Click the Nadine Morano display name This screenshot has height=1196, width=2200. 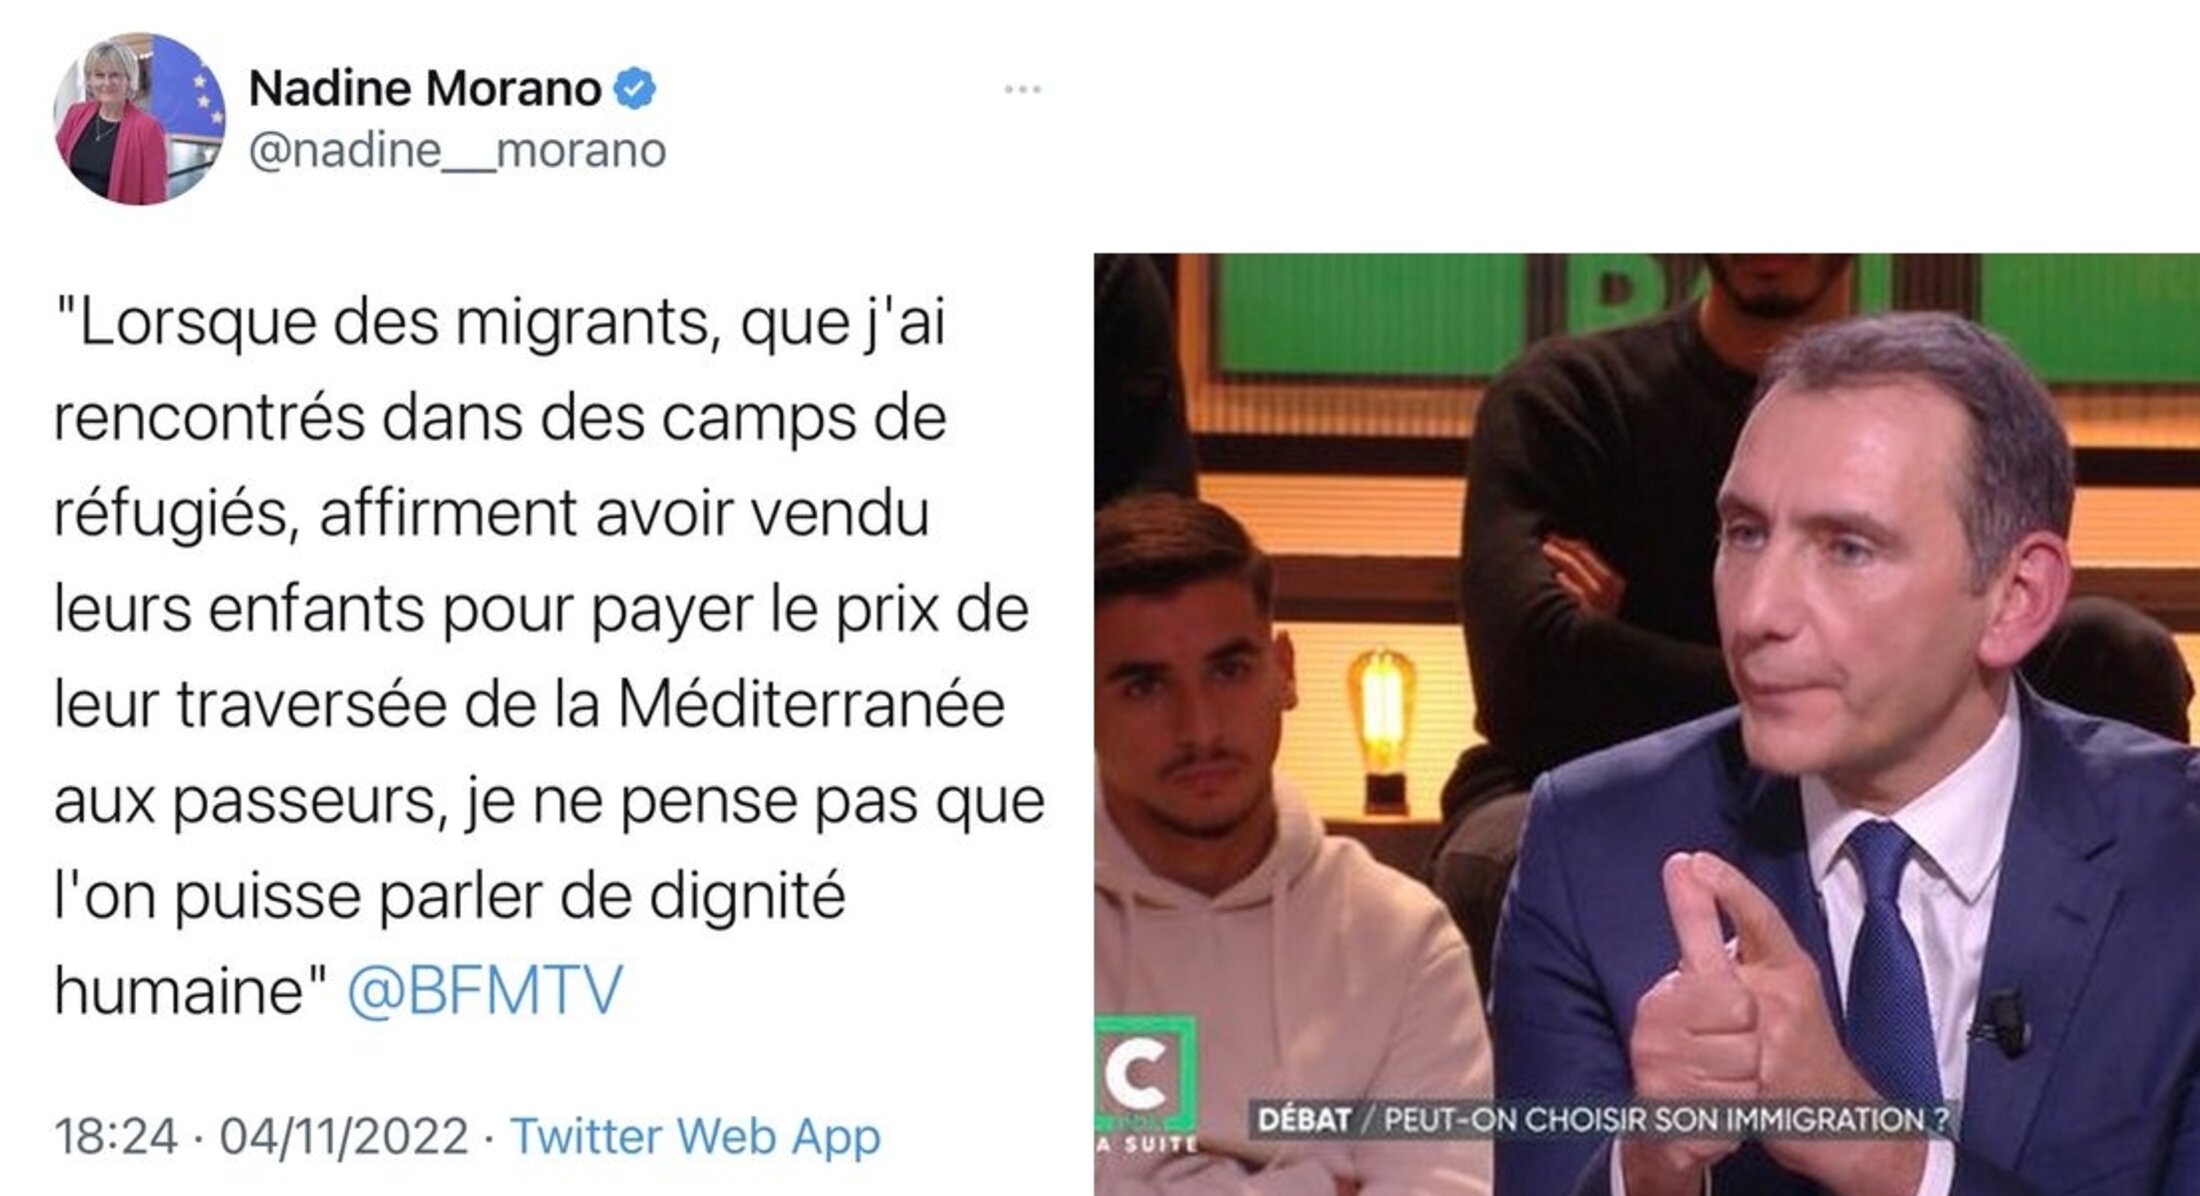424,88
